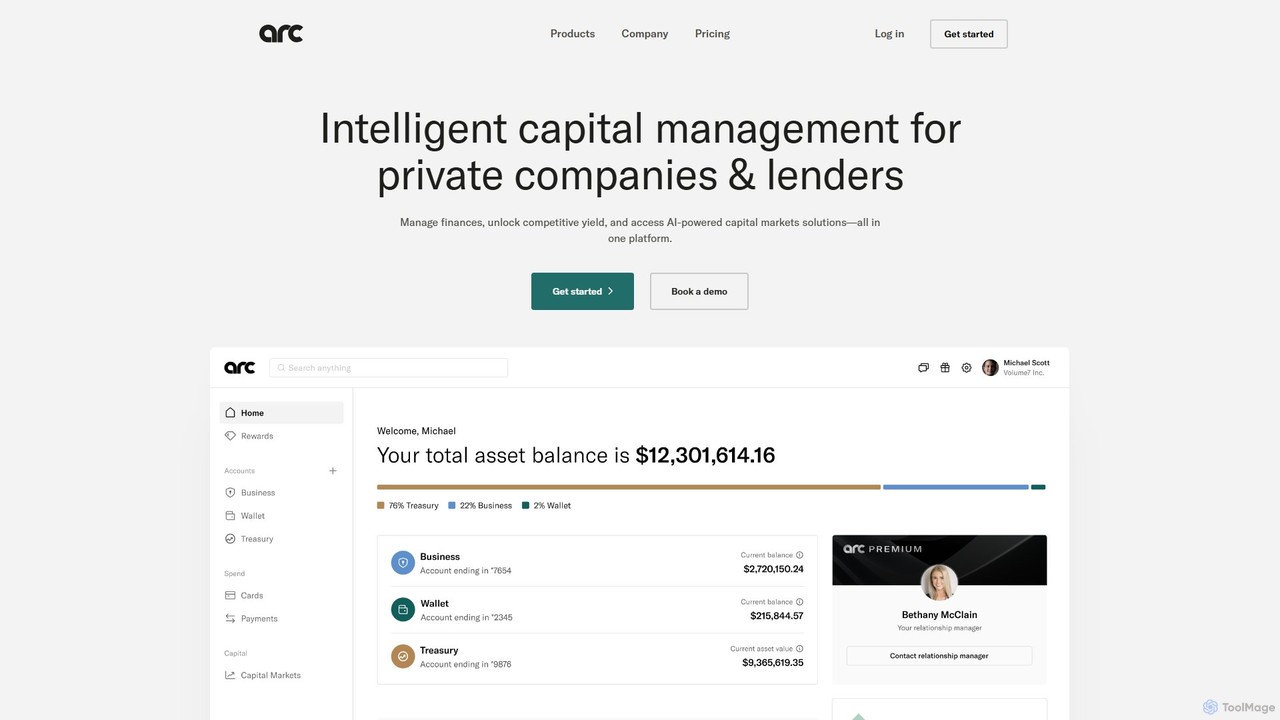Click the tan Treasury account icon
Screen dimensions: 1280x720
coord(403,657)
